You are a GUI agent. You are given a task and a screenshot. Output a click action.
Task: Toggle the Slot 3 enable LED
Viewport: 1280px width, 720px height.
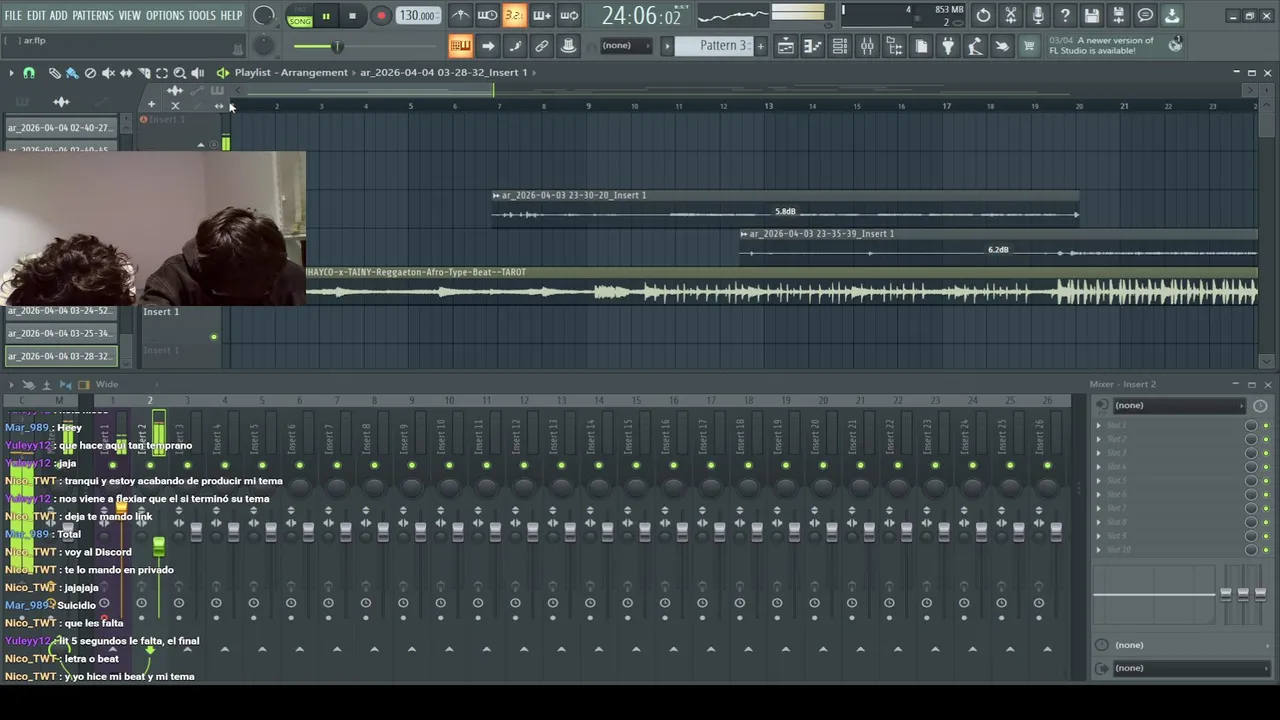pyautogui.click(x=1266, y=453)
